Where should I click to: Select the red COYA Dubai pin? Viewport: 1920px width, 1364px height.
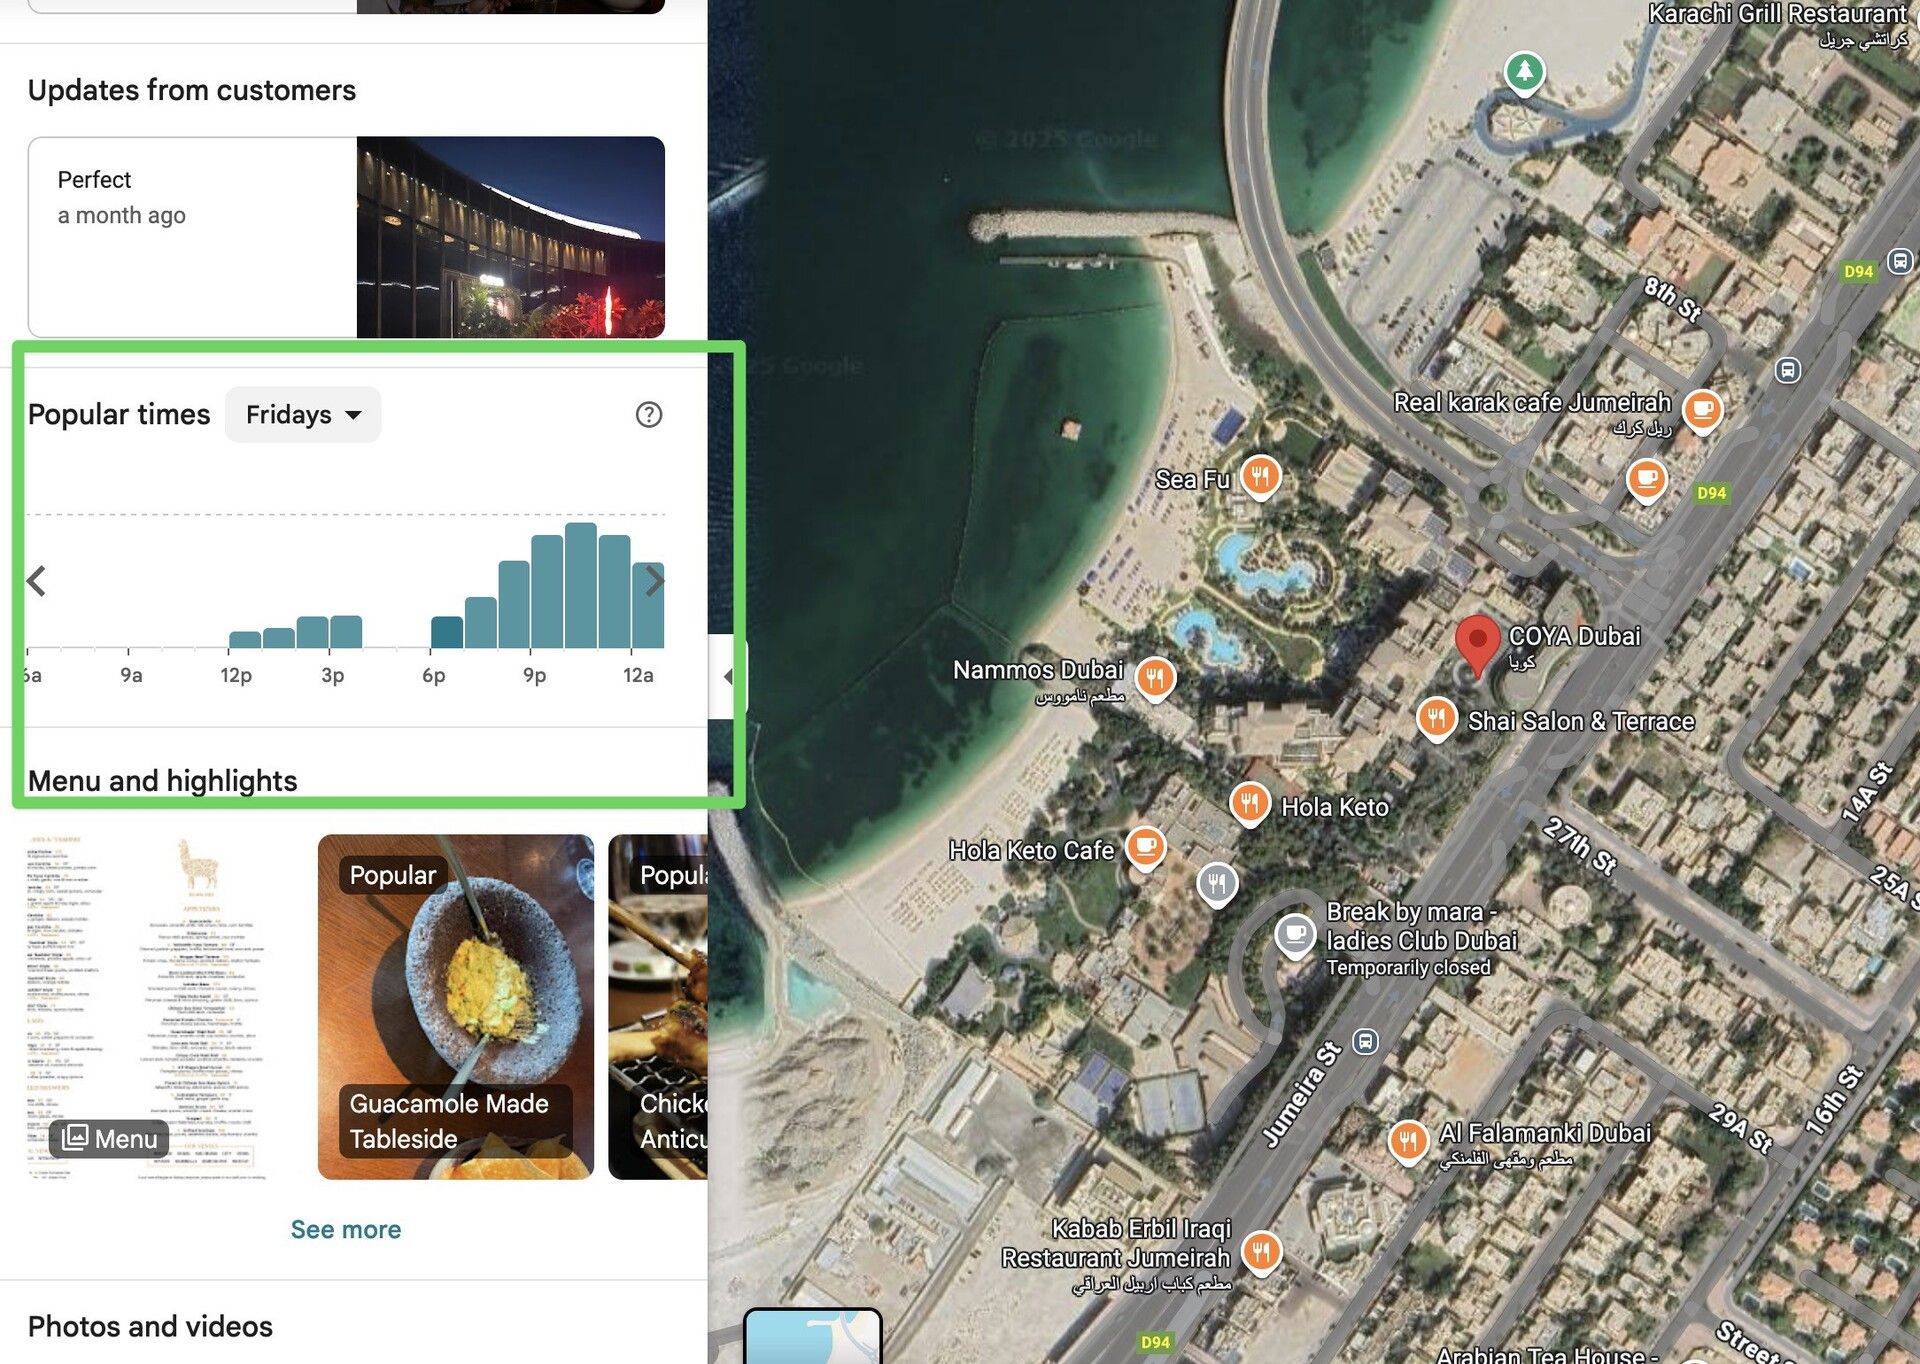pos(1476,641)
